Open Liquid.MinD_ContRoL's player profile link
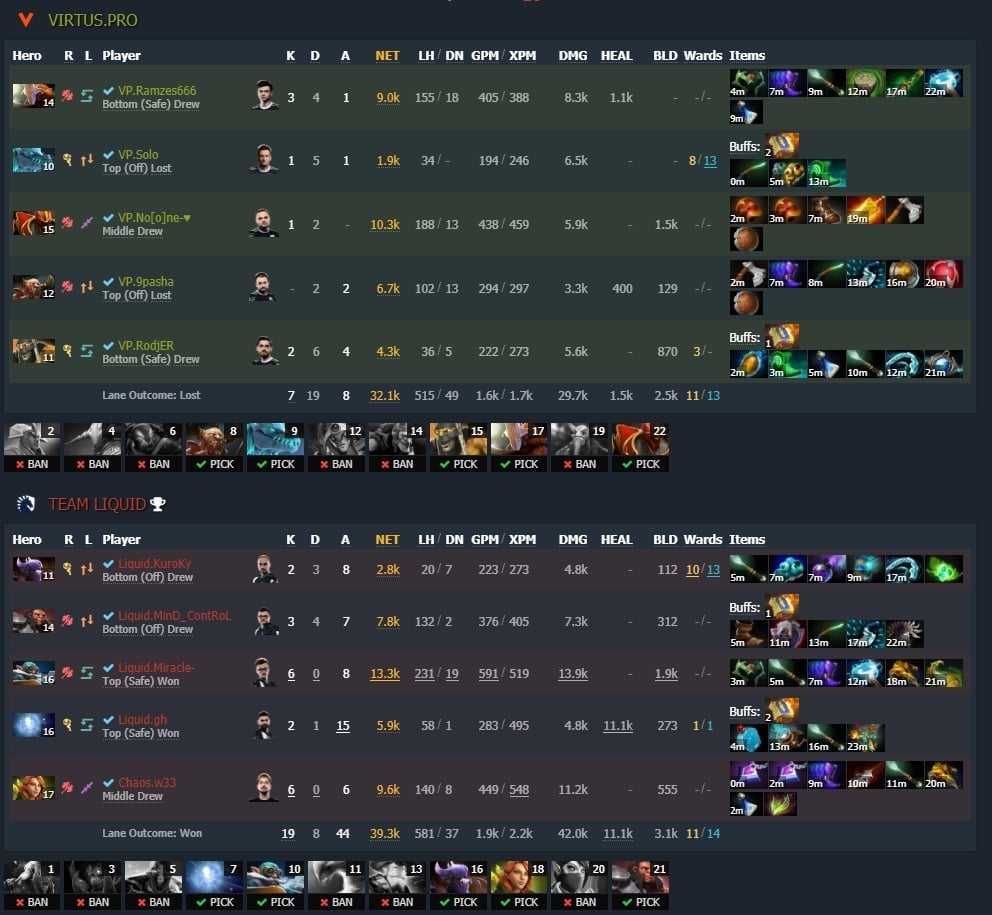992x915 pixels. coord(175,616)
